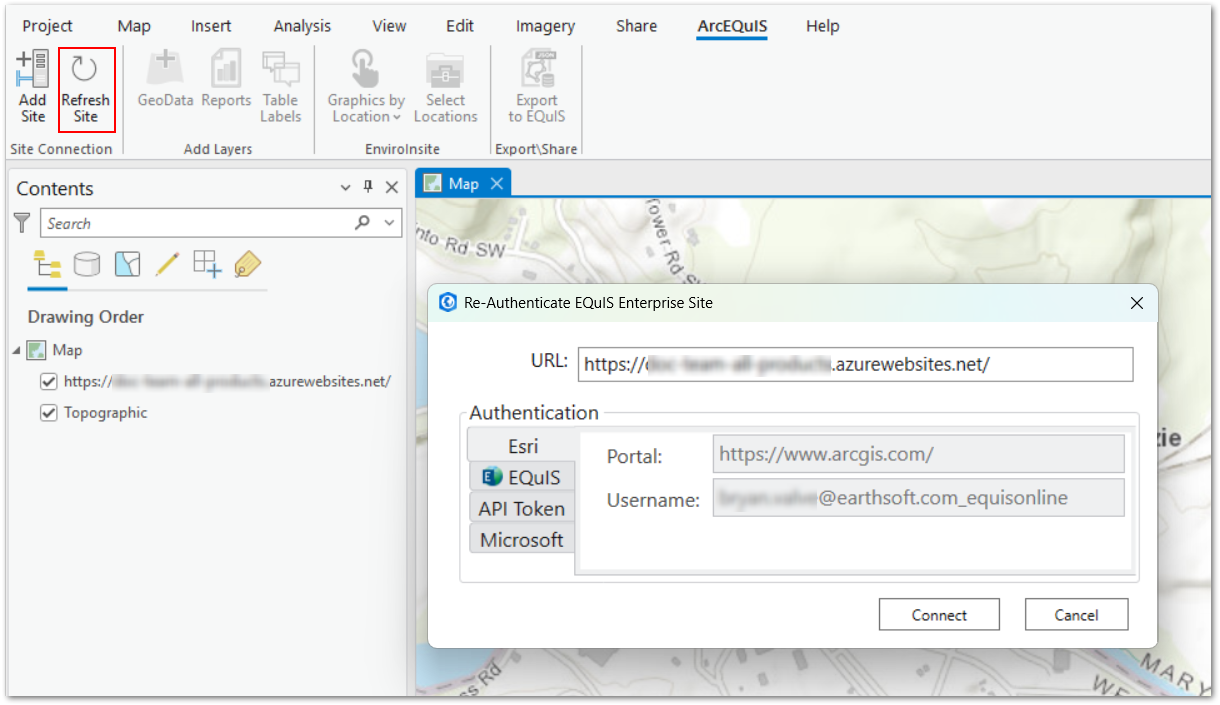Select List By Editing pencil icon
The width and height of the screenshot is (1220, 705).
point(167,264)
